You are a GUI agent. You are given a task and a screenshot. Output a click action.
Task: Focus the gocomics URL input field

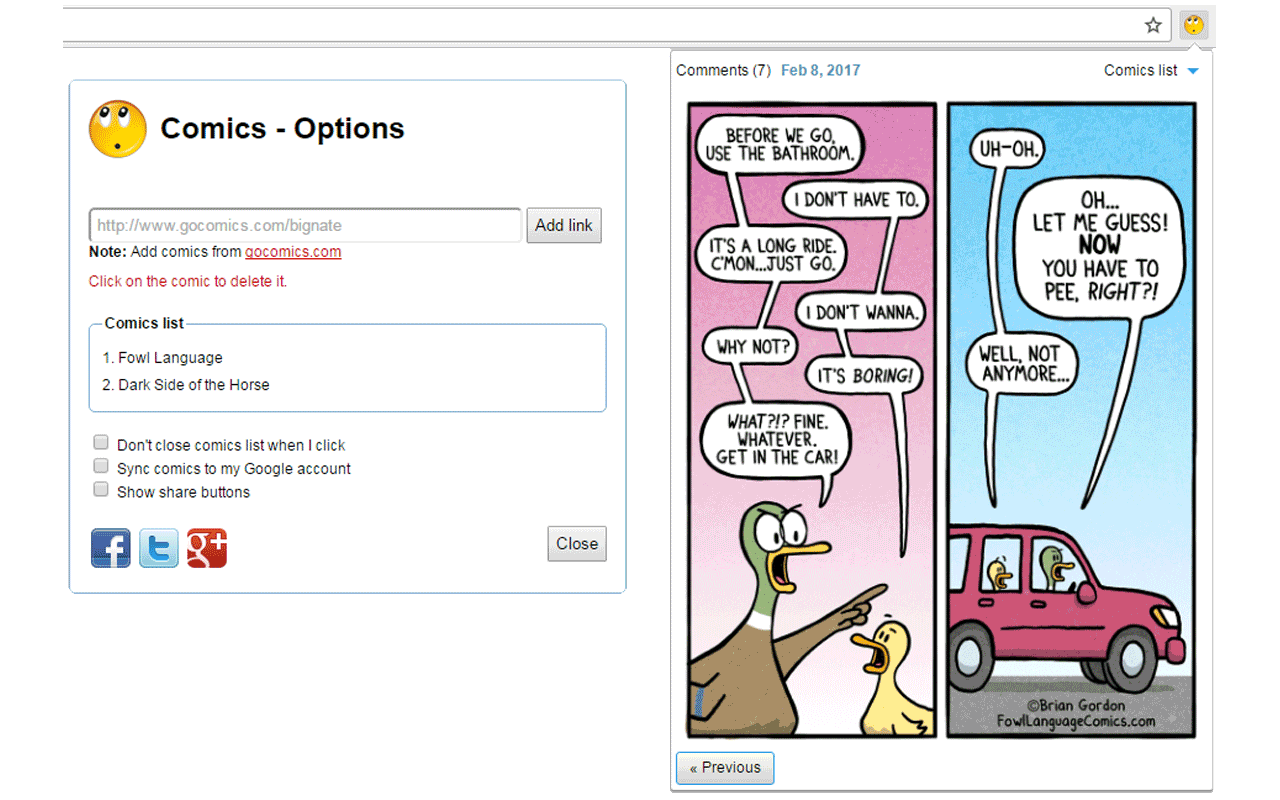tap(305, 225)
